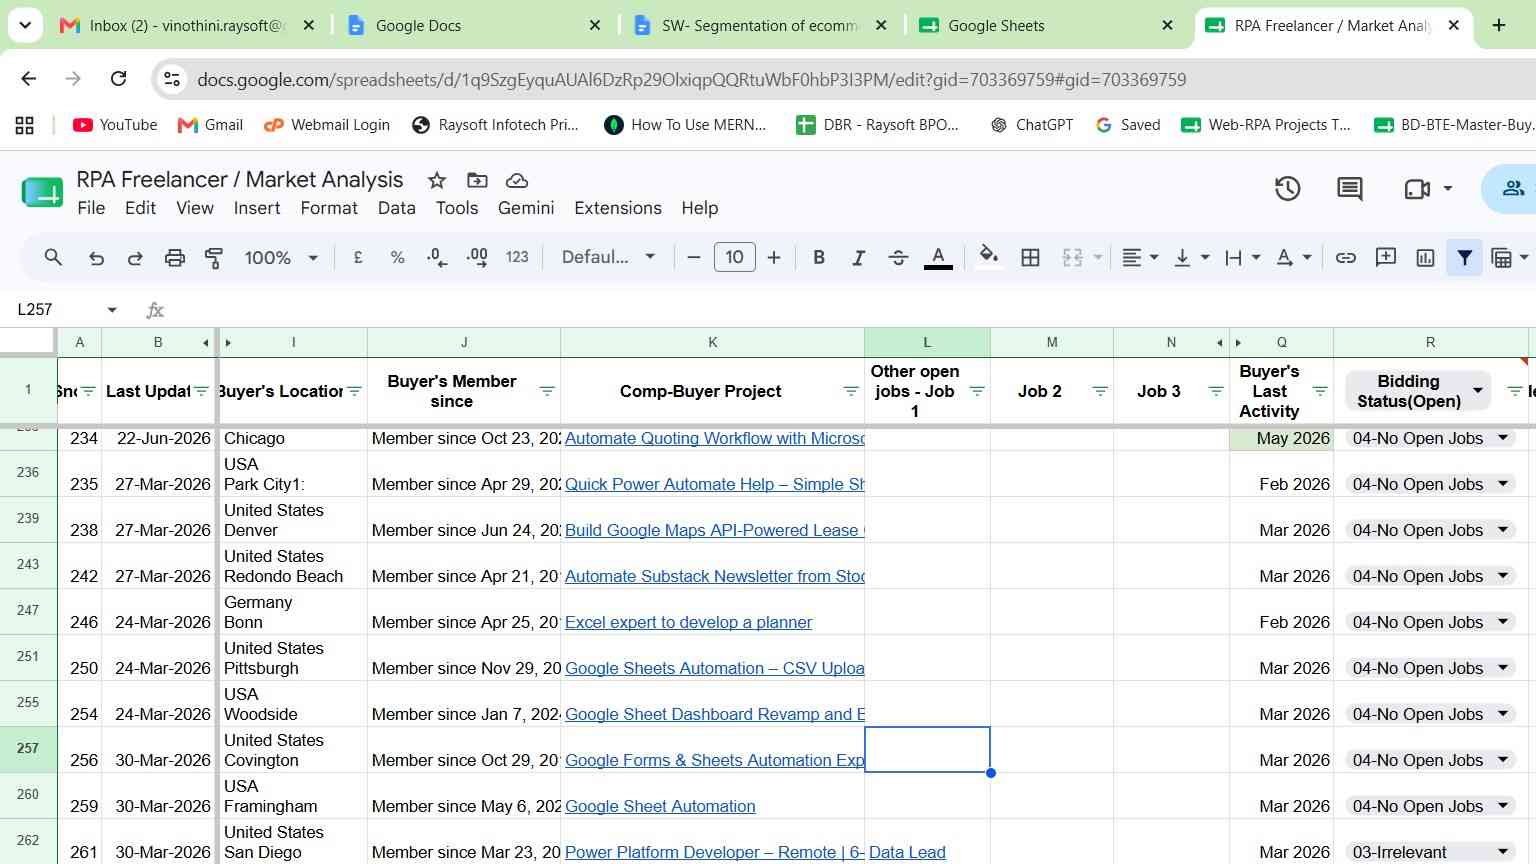Screen dimensions: 1536x864
Task: Toggle the filter funnel in toolbar
Action: pos(1464,257)
